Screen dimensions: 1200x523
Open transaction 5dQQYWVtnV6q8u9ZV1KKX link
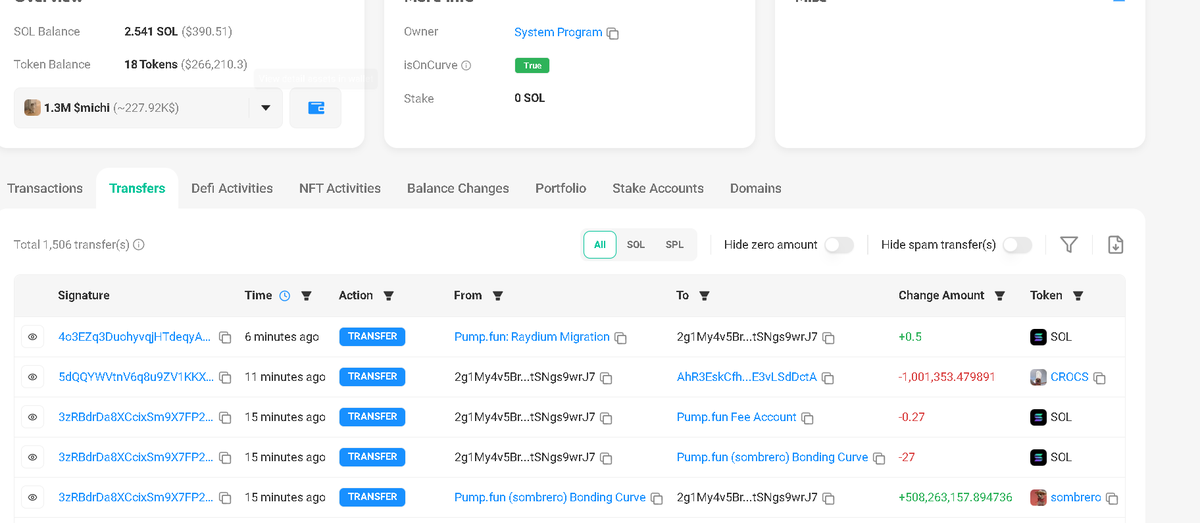pyautogui.click(x=135, y=377)
